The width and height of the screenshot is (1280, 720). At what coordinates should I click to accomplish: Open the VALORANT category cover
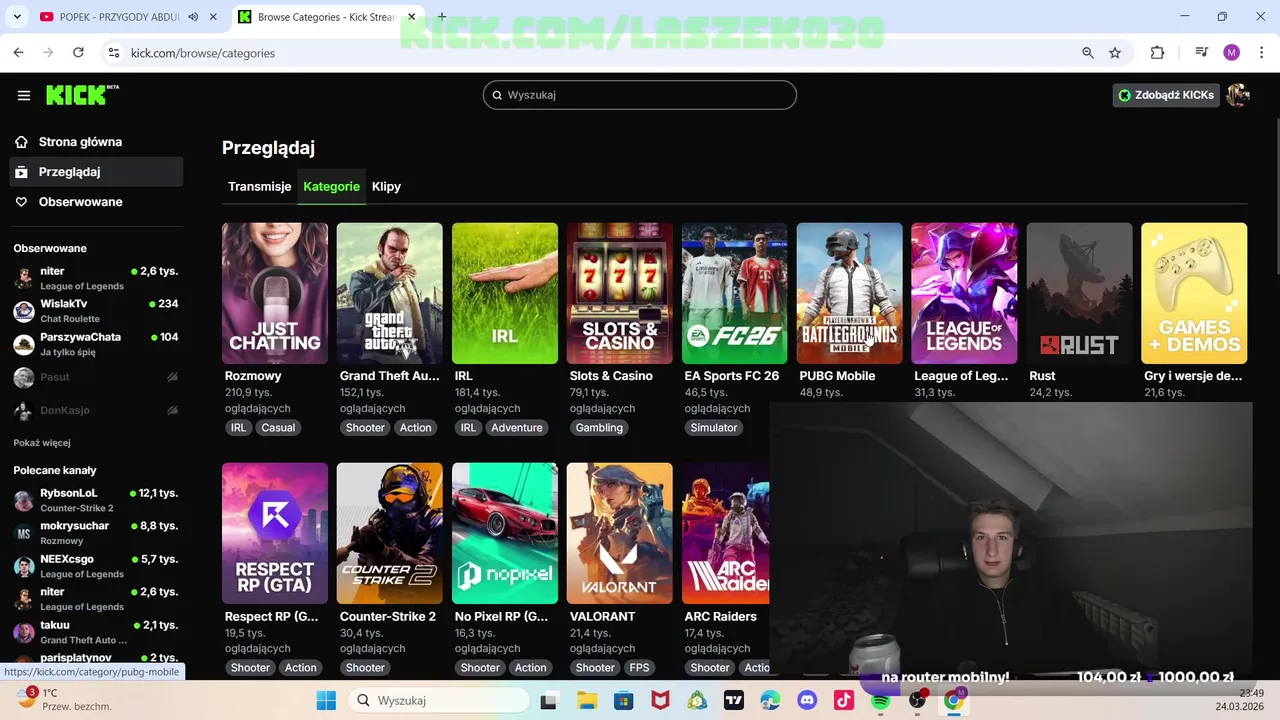coord(620,533)
